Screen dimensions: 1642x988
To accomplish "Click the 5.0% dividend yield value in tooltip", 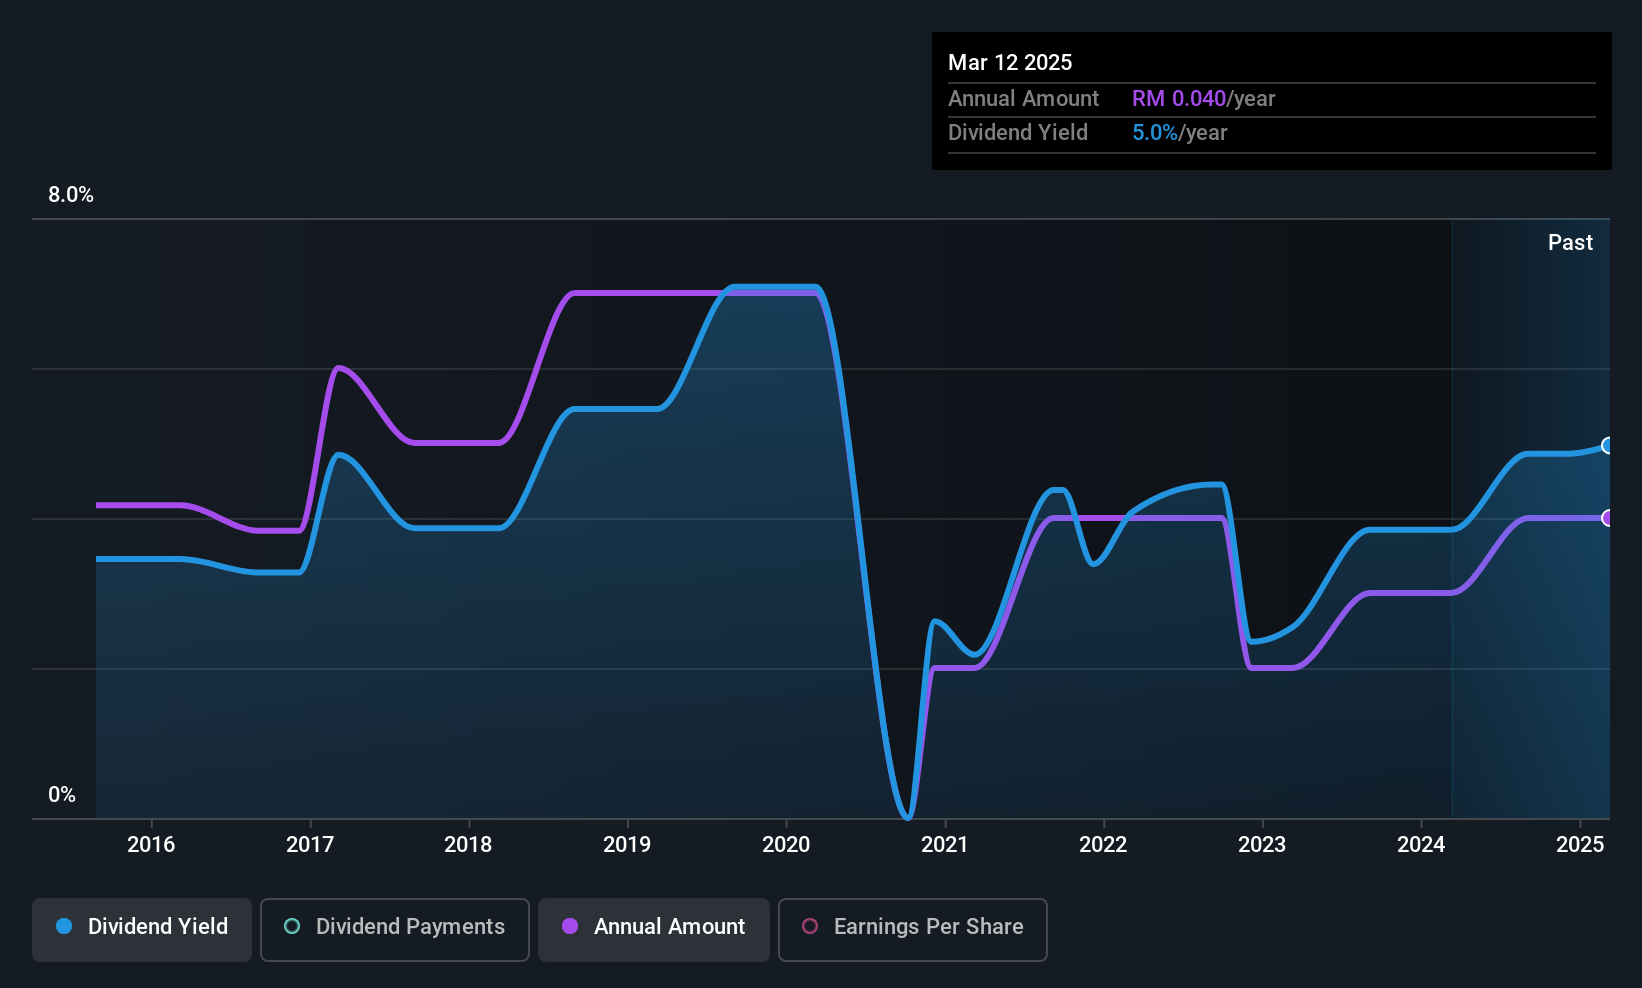I will pos(1155,132).
